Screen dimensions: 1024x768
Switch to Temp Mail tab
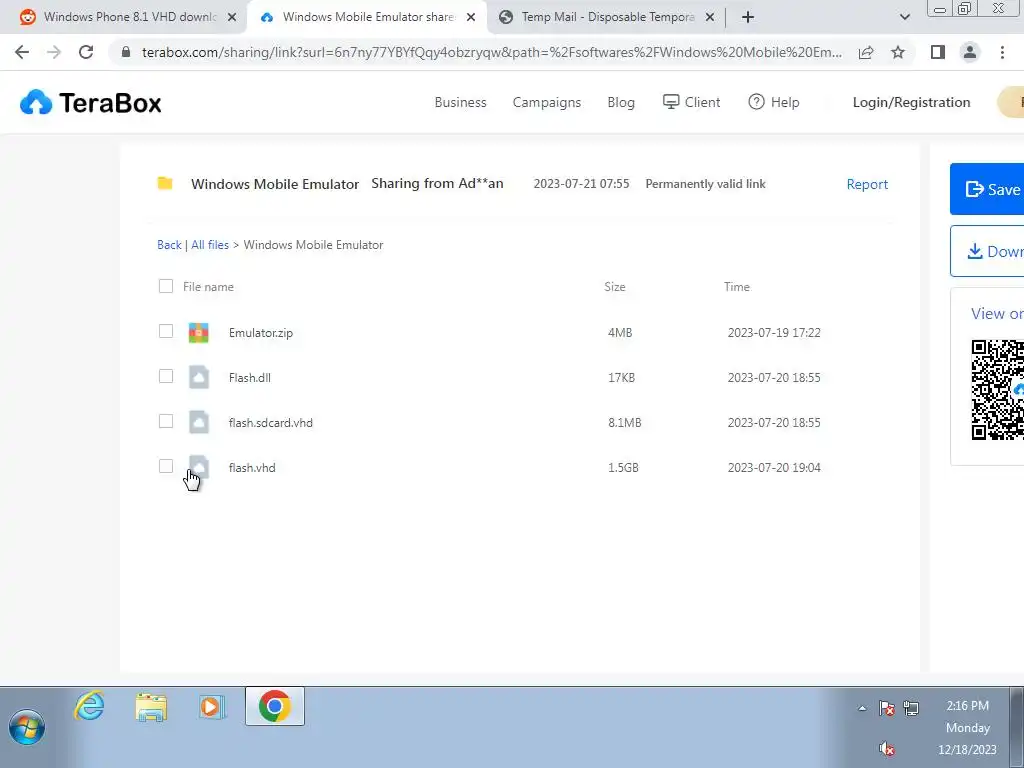(x=607, y=18)
